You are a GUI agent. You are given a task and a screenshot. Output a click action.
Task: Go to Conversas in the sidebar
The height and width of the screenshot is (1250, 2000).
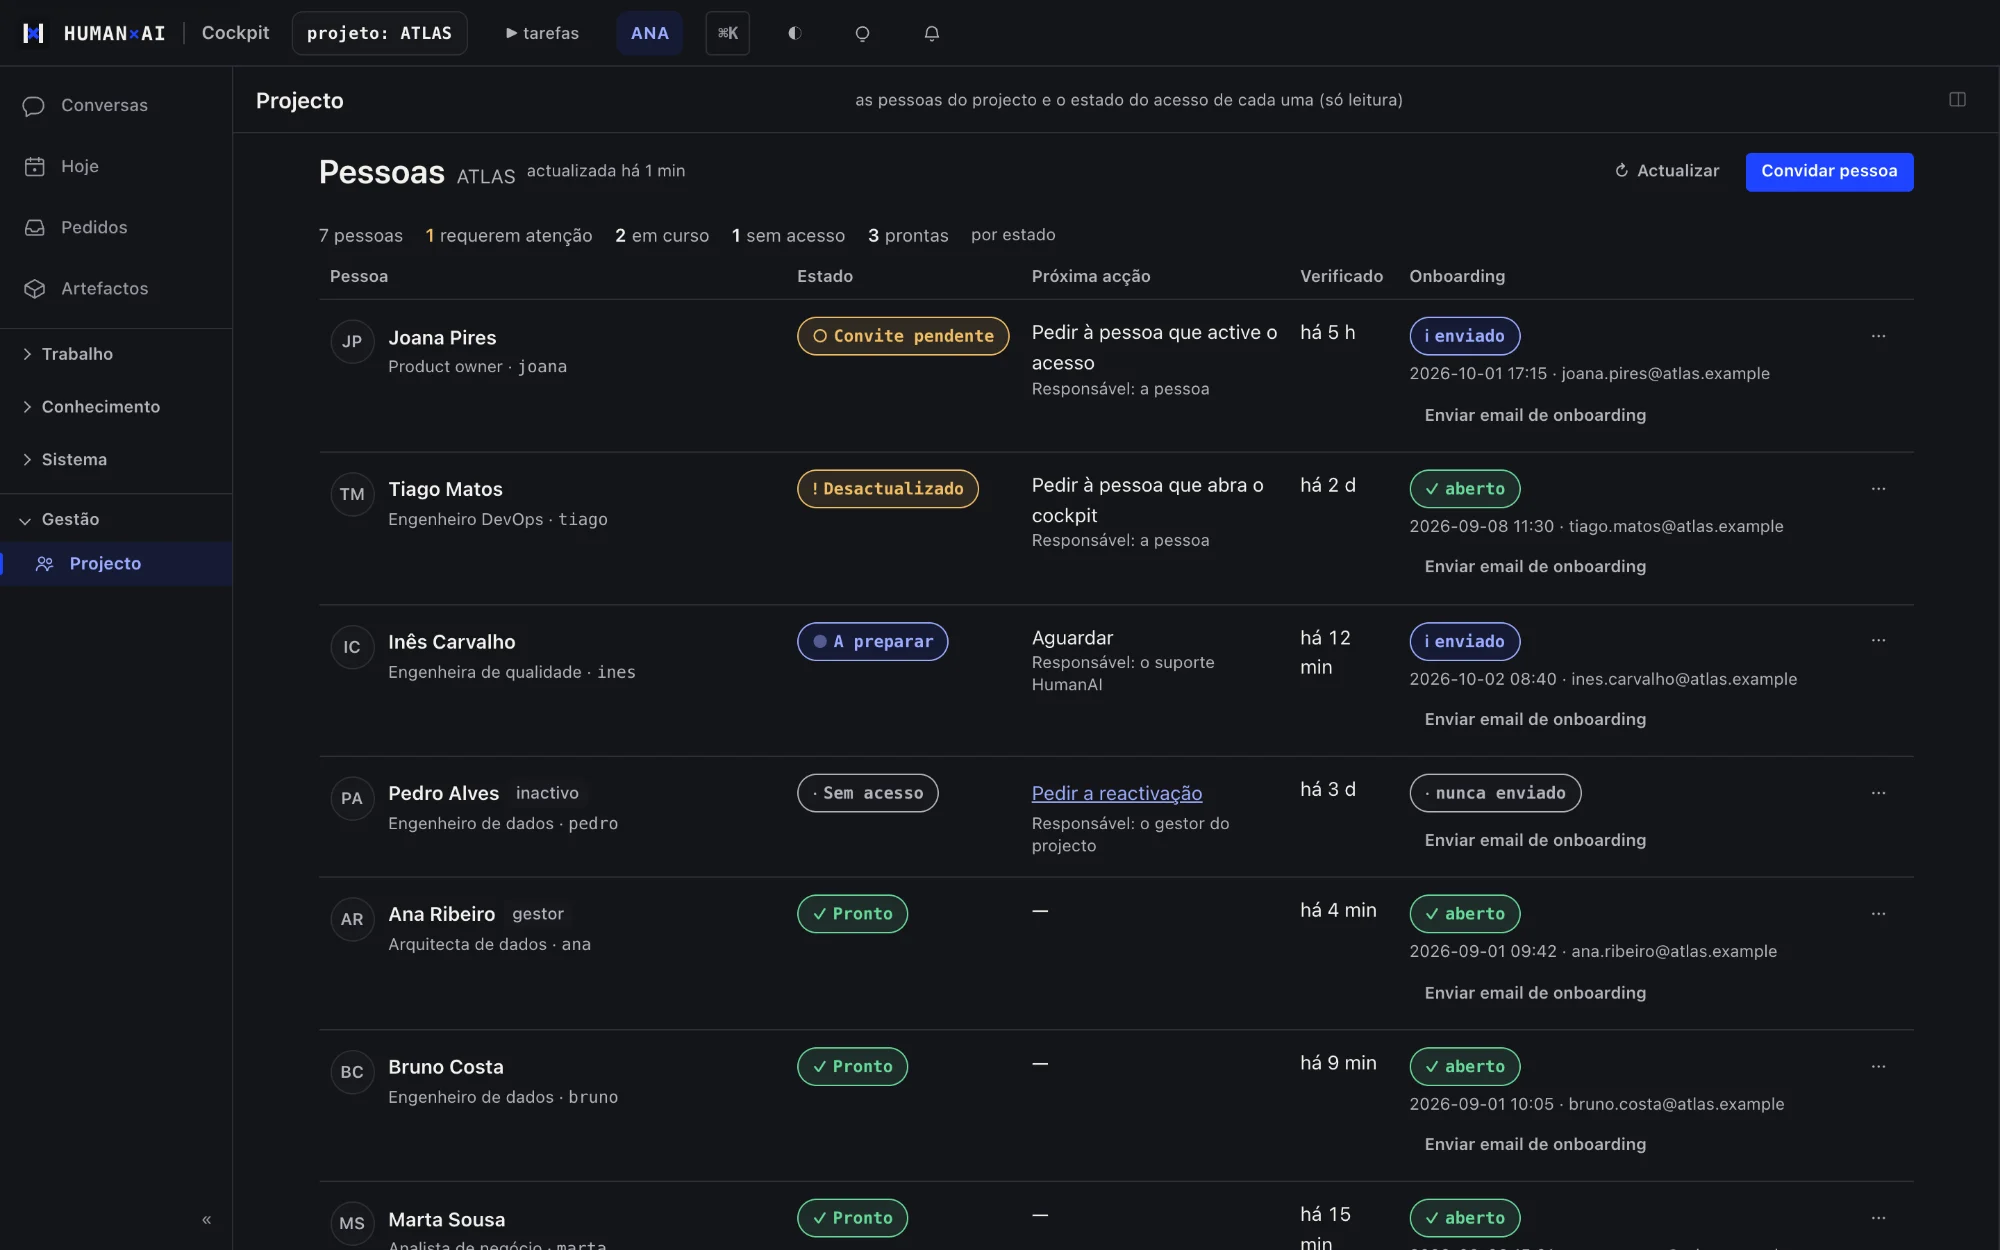[x=116, y=105]
